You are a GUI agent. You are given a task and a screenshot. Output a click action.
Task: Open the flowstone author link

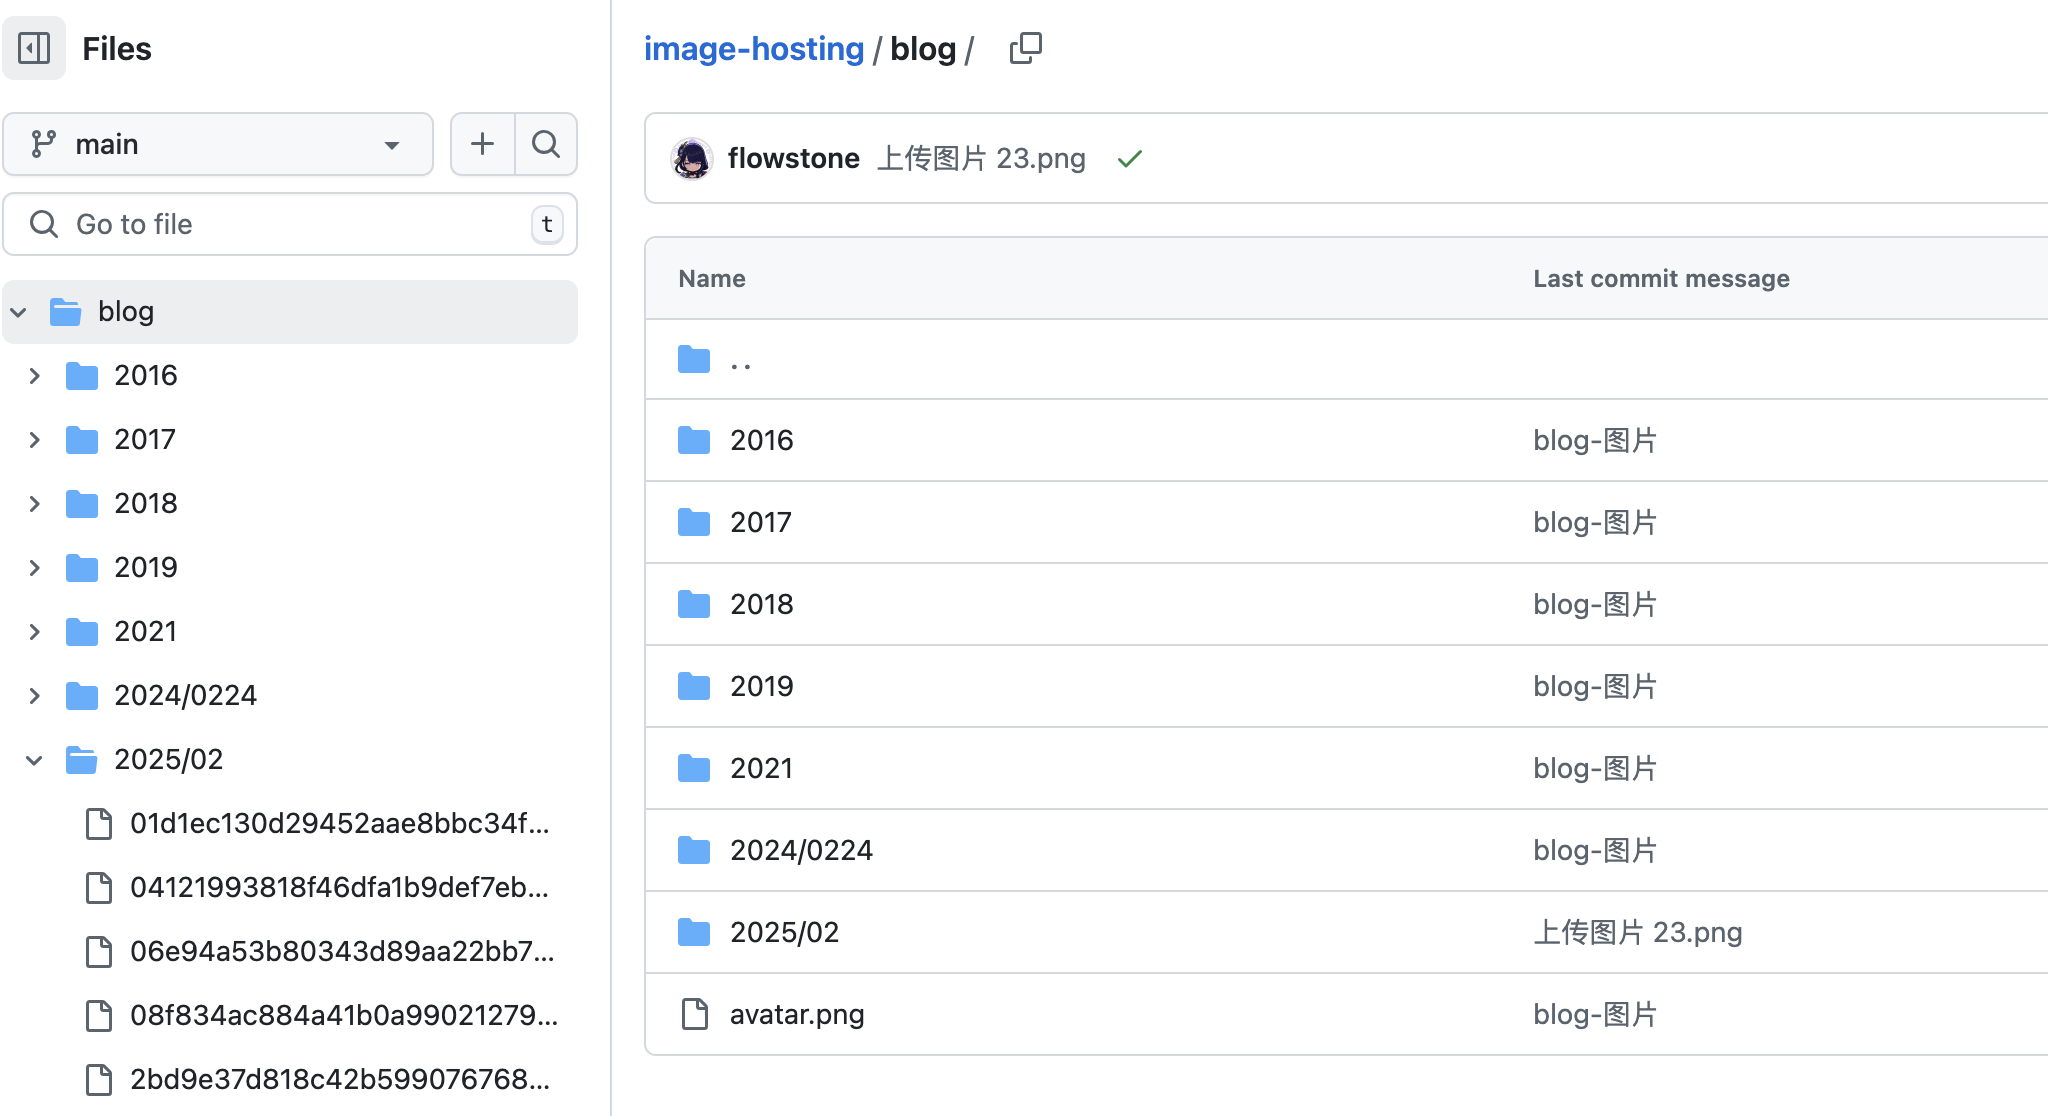click(794, 158)
